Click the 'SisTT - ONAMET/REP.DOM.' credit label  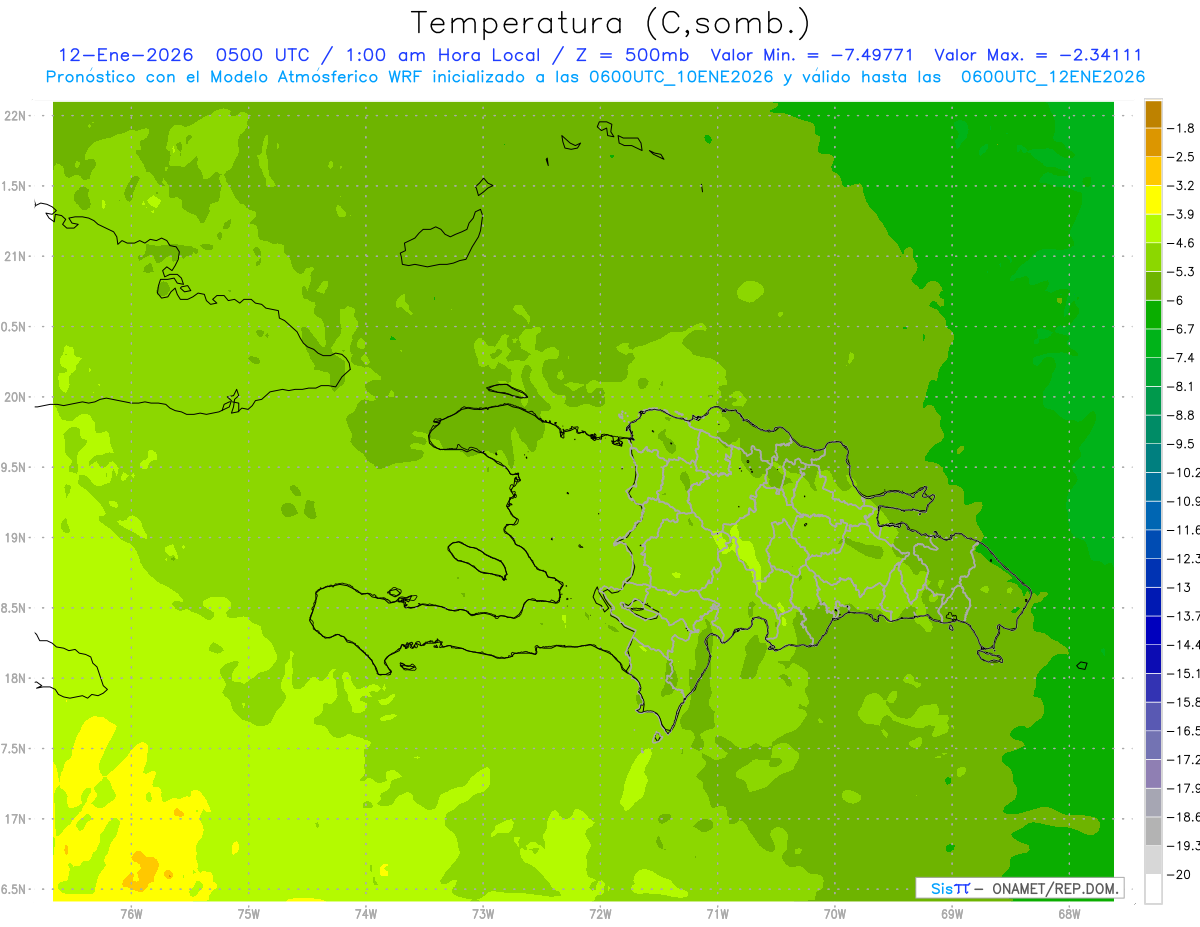tap(1019, 888)
